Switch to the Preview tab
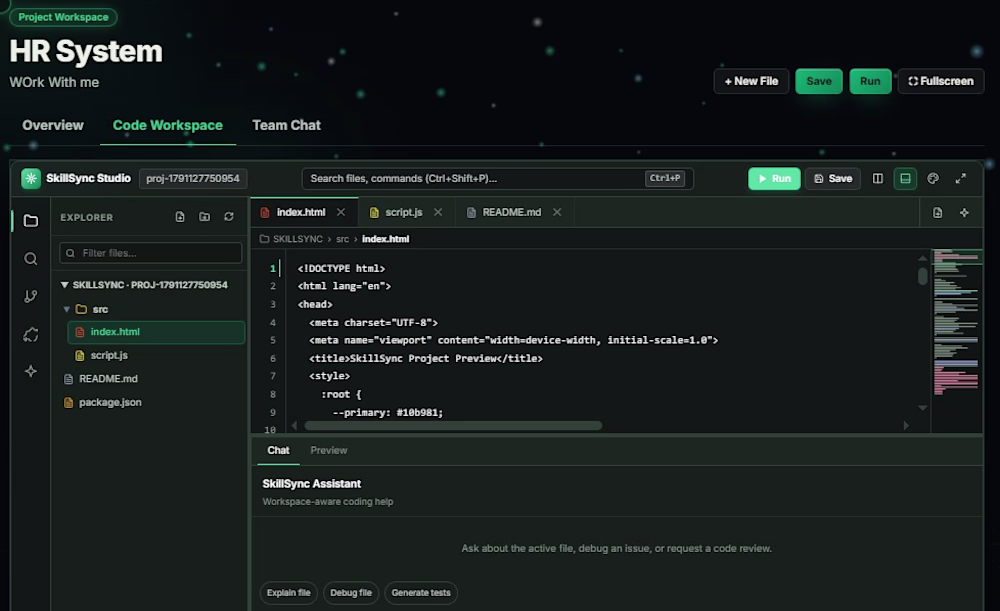The width and height of the screenshot is (1000, 611). tap(328, 450)
